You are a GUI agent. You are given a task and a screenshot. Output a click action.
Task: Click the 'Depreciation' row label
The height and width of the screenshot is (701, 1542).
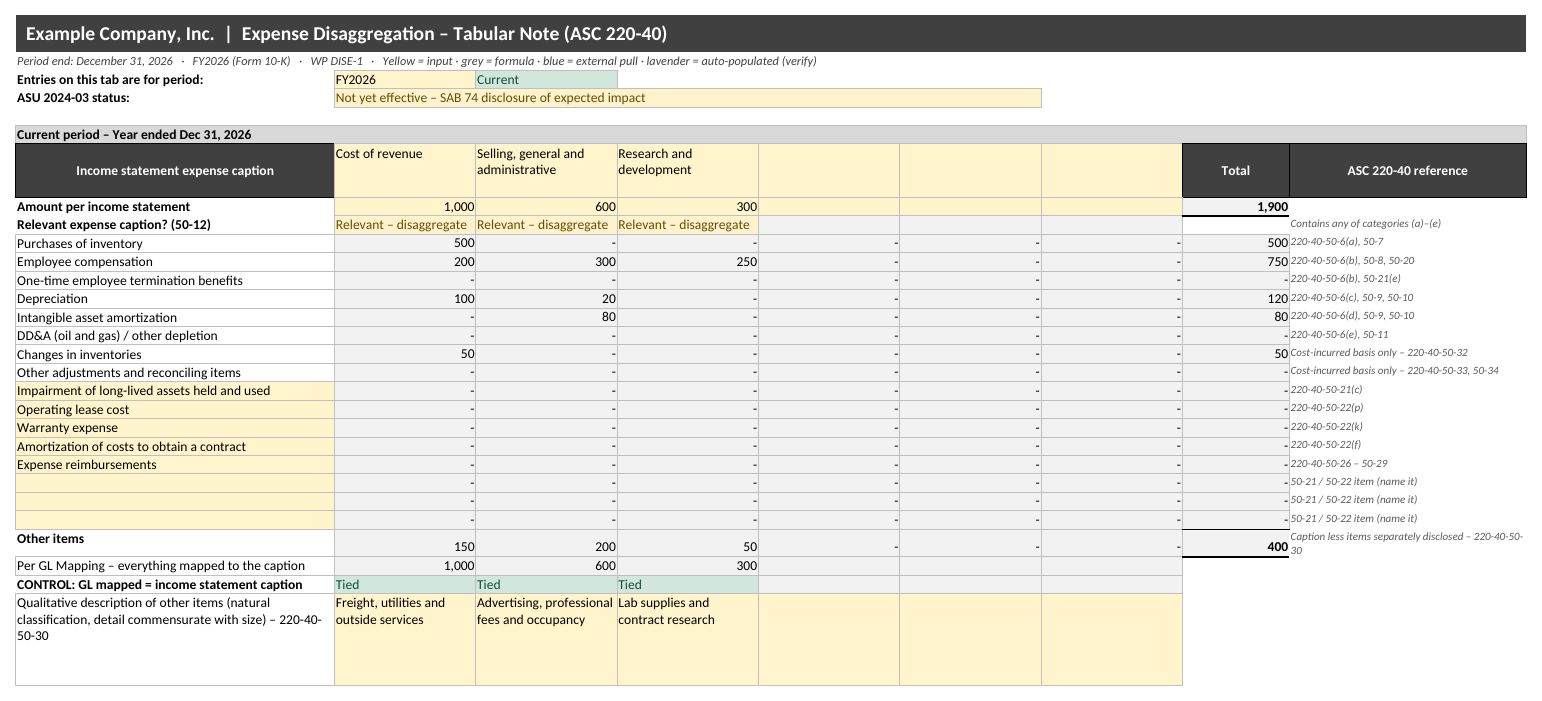175,299
